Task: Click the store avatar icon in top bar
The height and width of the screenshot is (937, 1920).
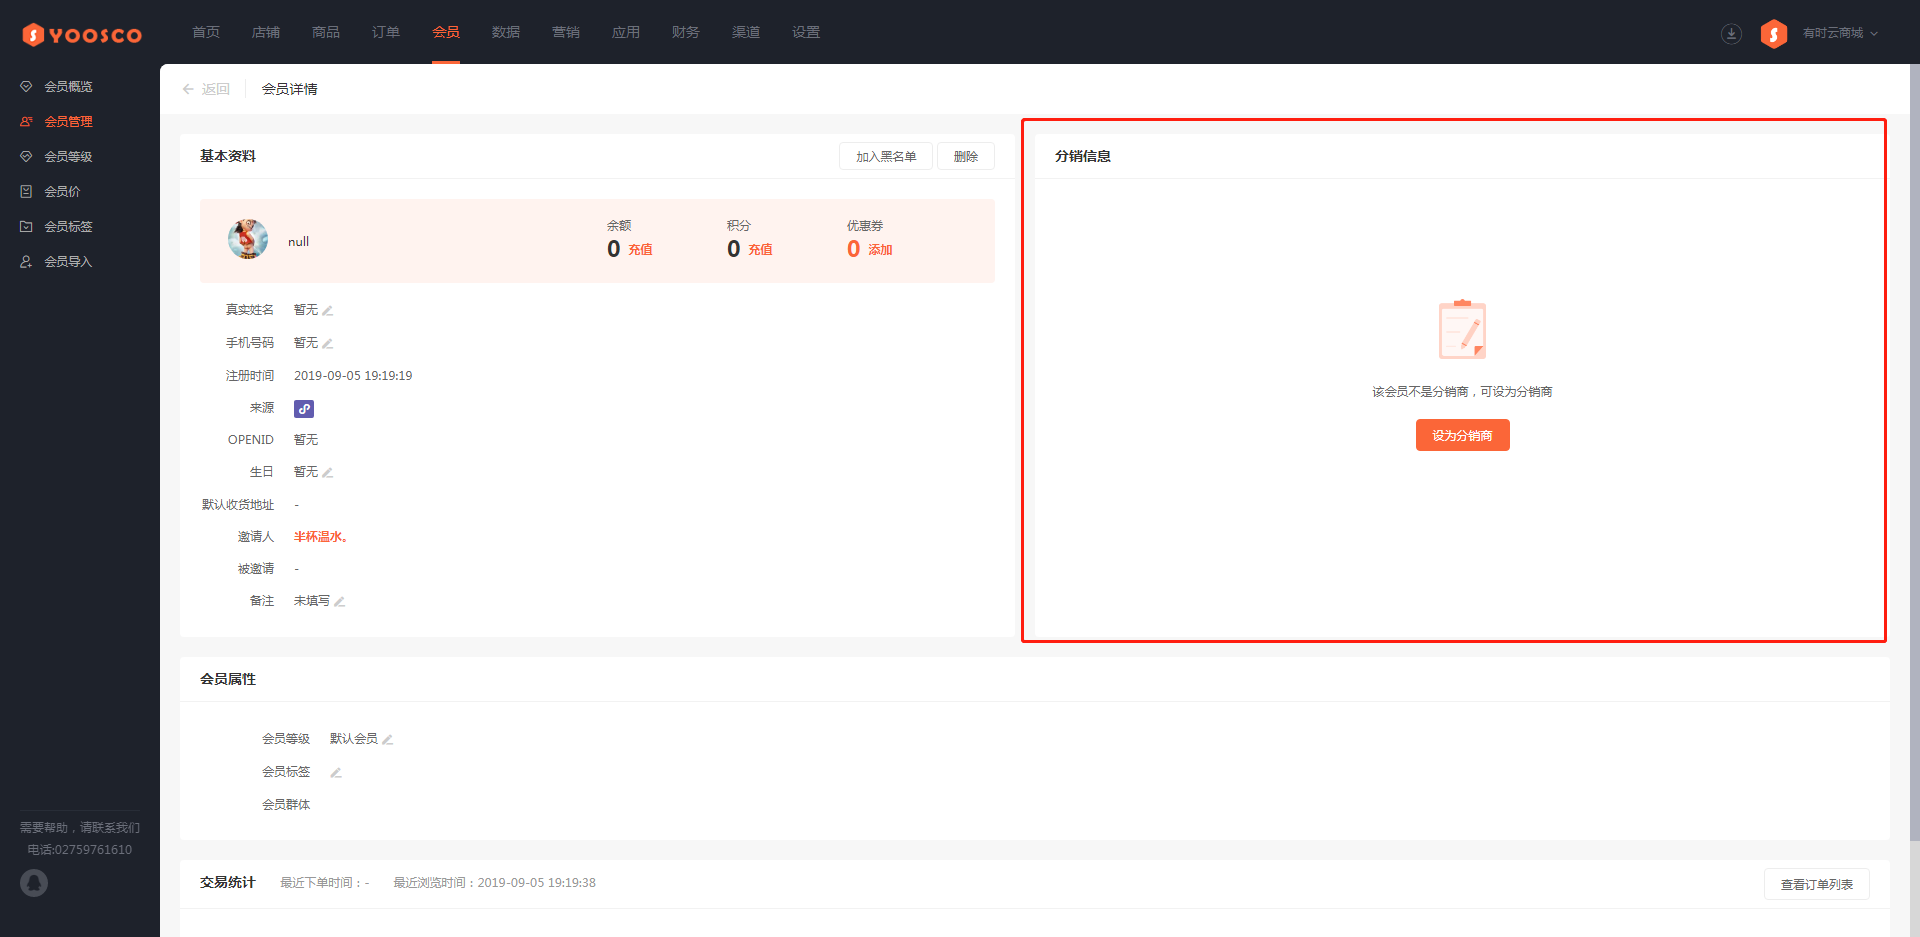Action: click(x=1774, y=34)
